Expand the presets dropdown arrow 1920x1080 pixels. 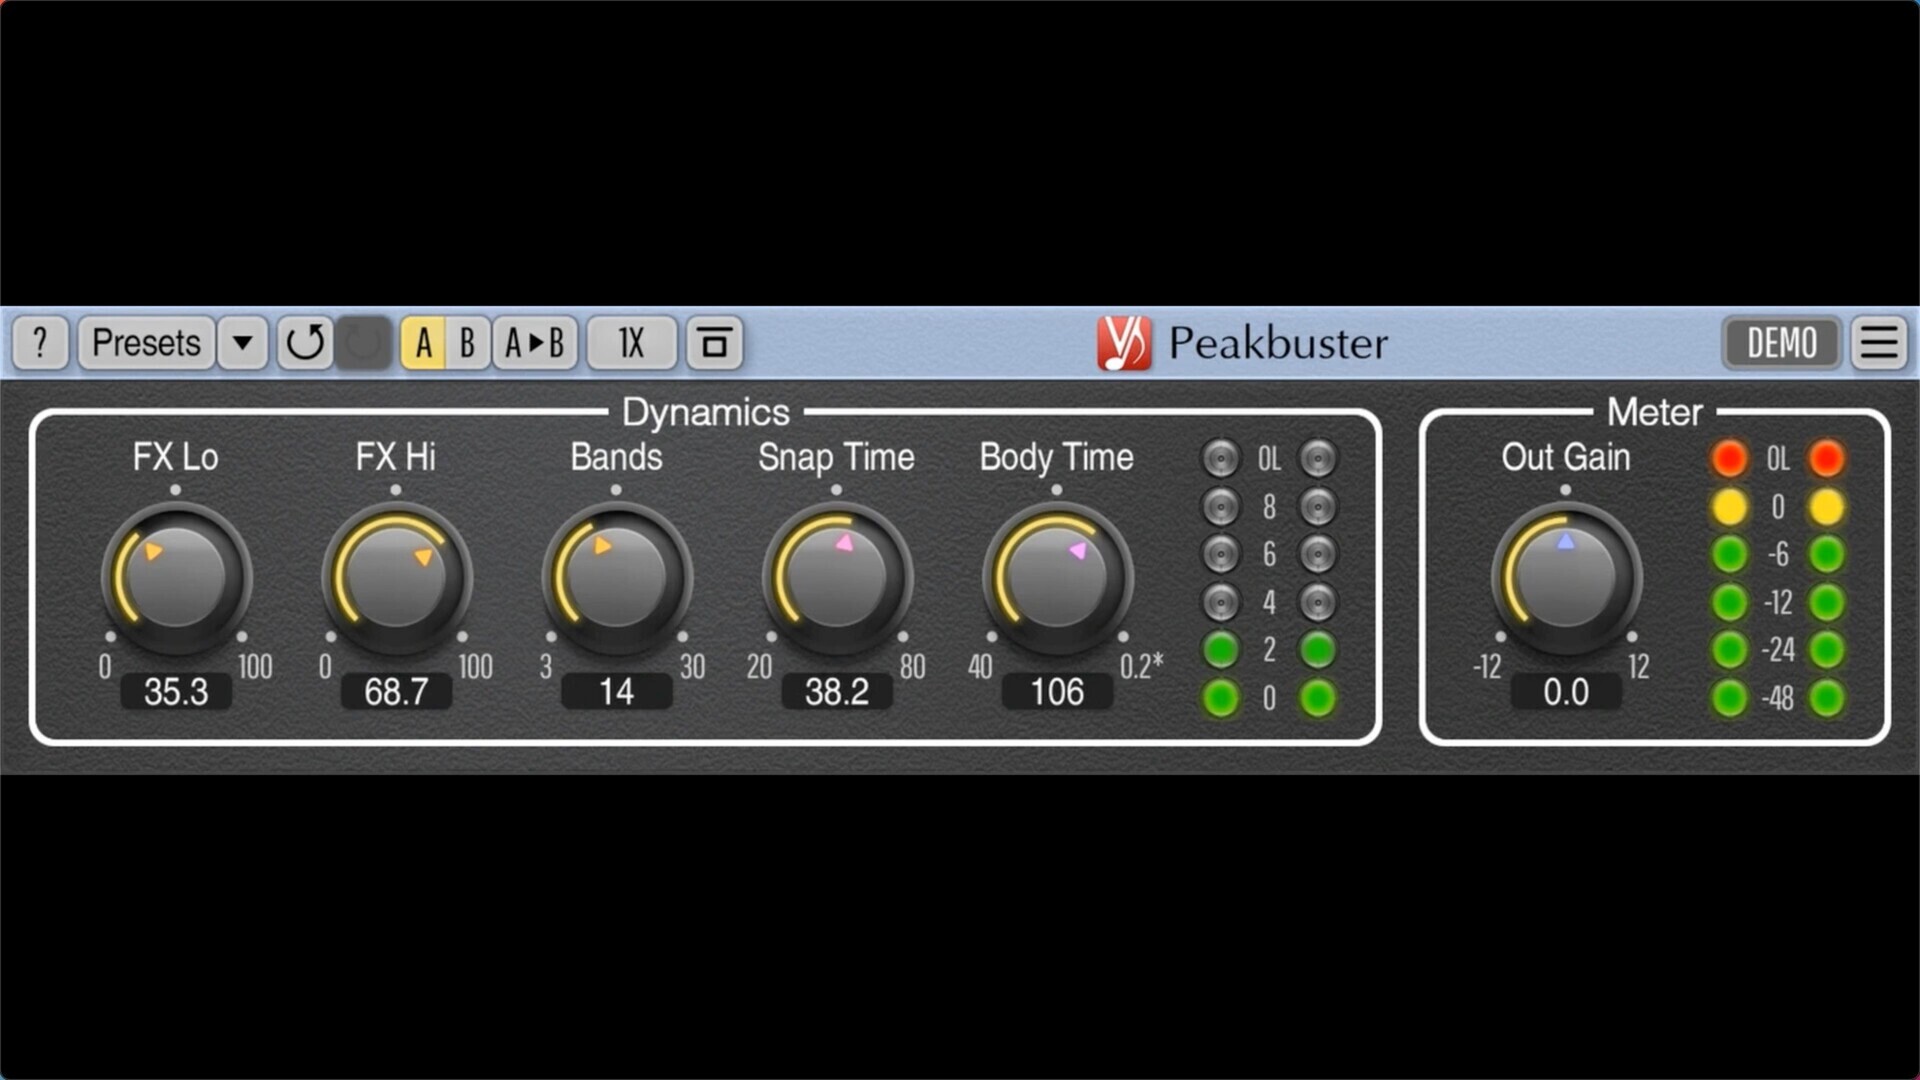click(242, 343)
